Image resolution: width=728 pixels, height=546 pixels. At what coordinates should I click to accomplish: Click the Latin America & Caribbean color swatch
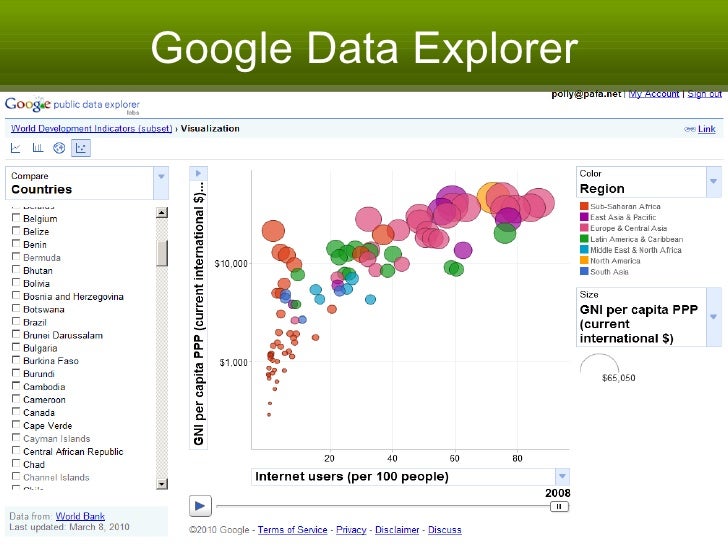(584, 239)
